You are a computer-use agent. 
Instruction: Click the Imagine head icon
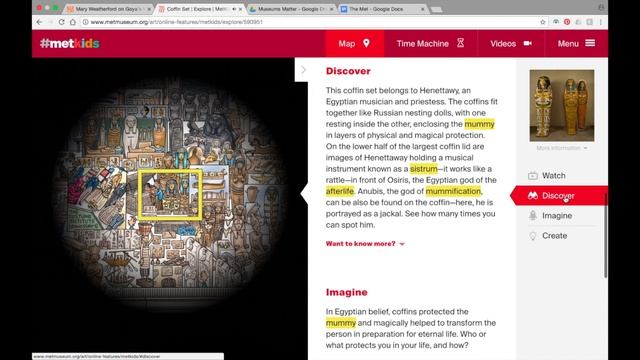point(533,216)
